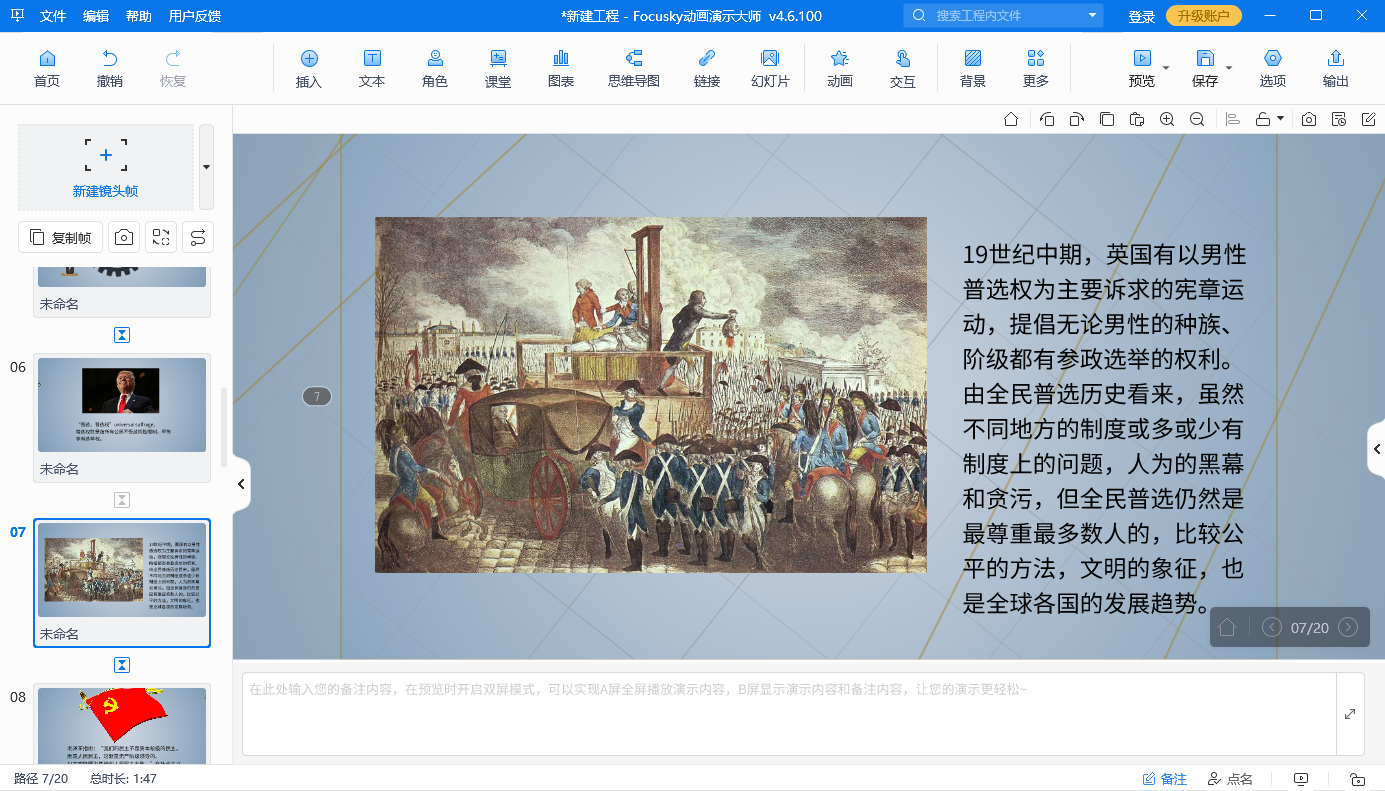Click the transition hourglass icon below frame 07
The width and height of the screenshot is (1385, 791).
point(122,665)
